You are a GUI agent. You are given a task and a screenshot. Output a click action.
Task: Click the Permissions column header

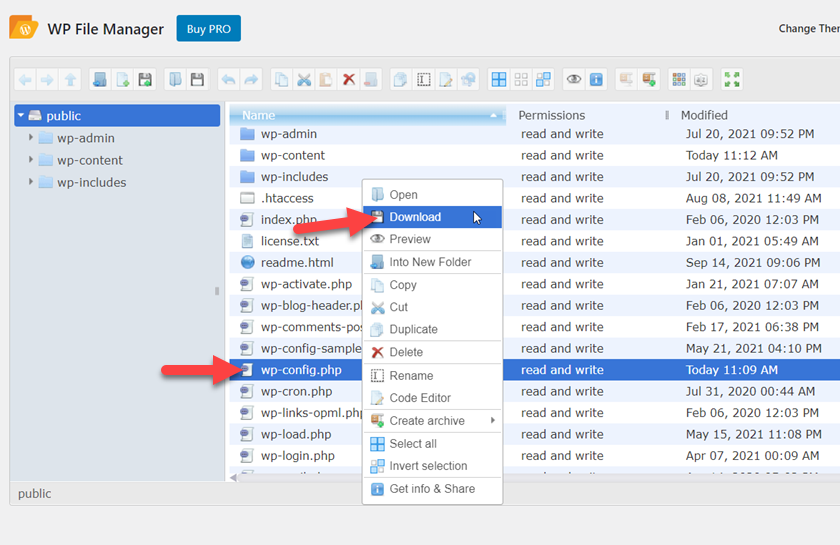click(x=552, y=115)
